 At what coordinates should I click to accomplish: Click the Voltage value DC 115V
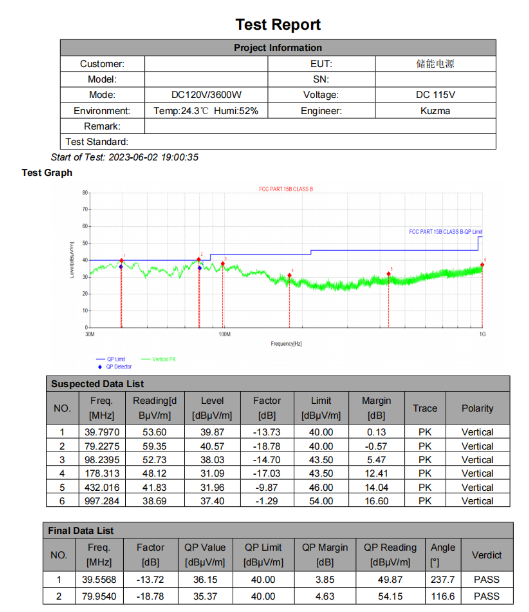click(x=435, y=95)
